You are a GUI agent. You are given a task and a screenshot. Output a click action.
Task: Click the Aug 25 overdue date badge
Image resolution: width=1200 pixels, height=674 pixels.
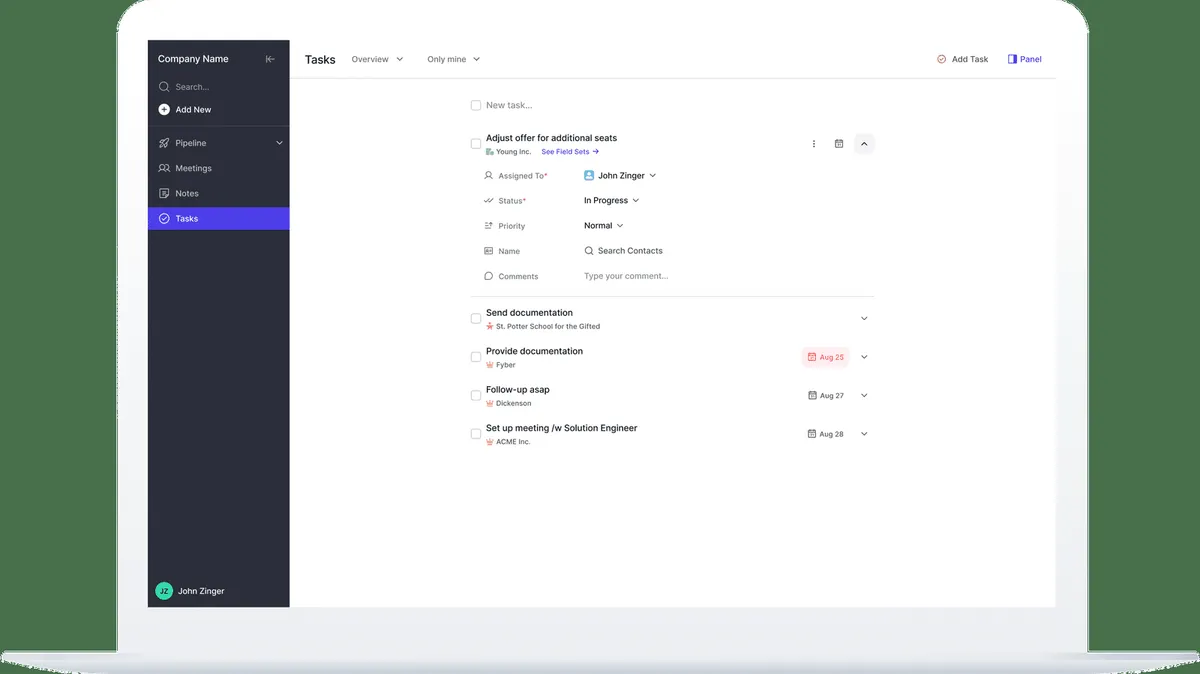pyautogui.click(x=825, y=357)
